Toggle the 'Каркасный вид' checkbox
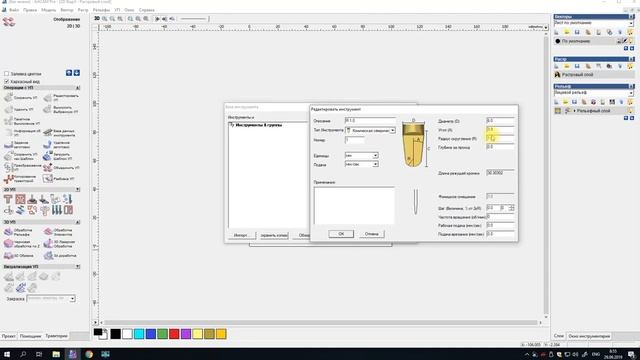This screenshot has height=360, width=640. 7,82
